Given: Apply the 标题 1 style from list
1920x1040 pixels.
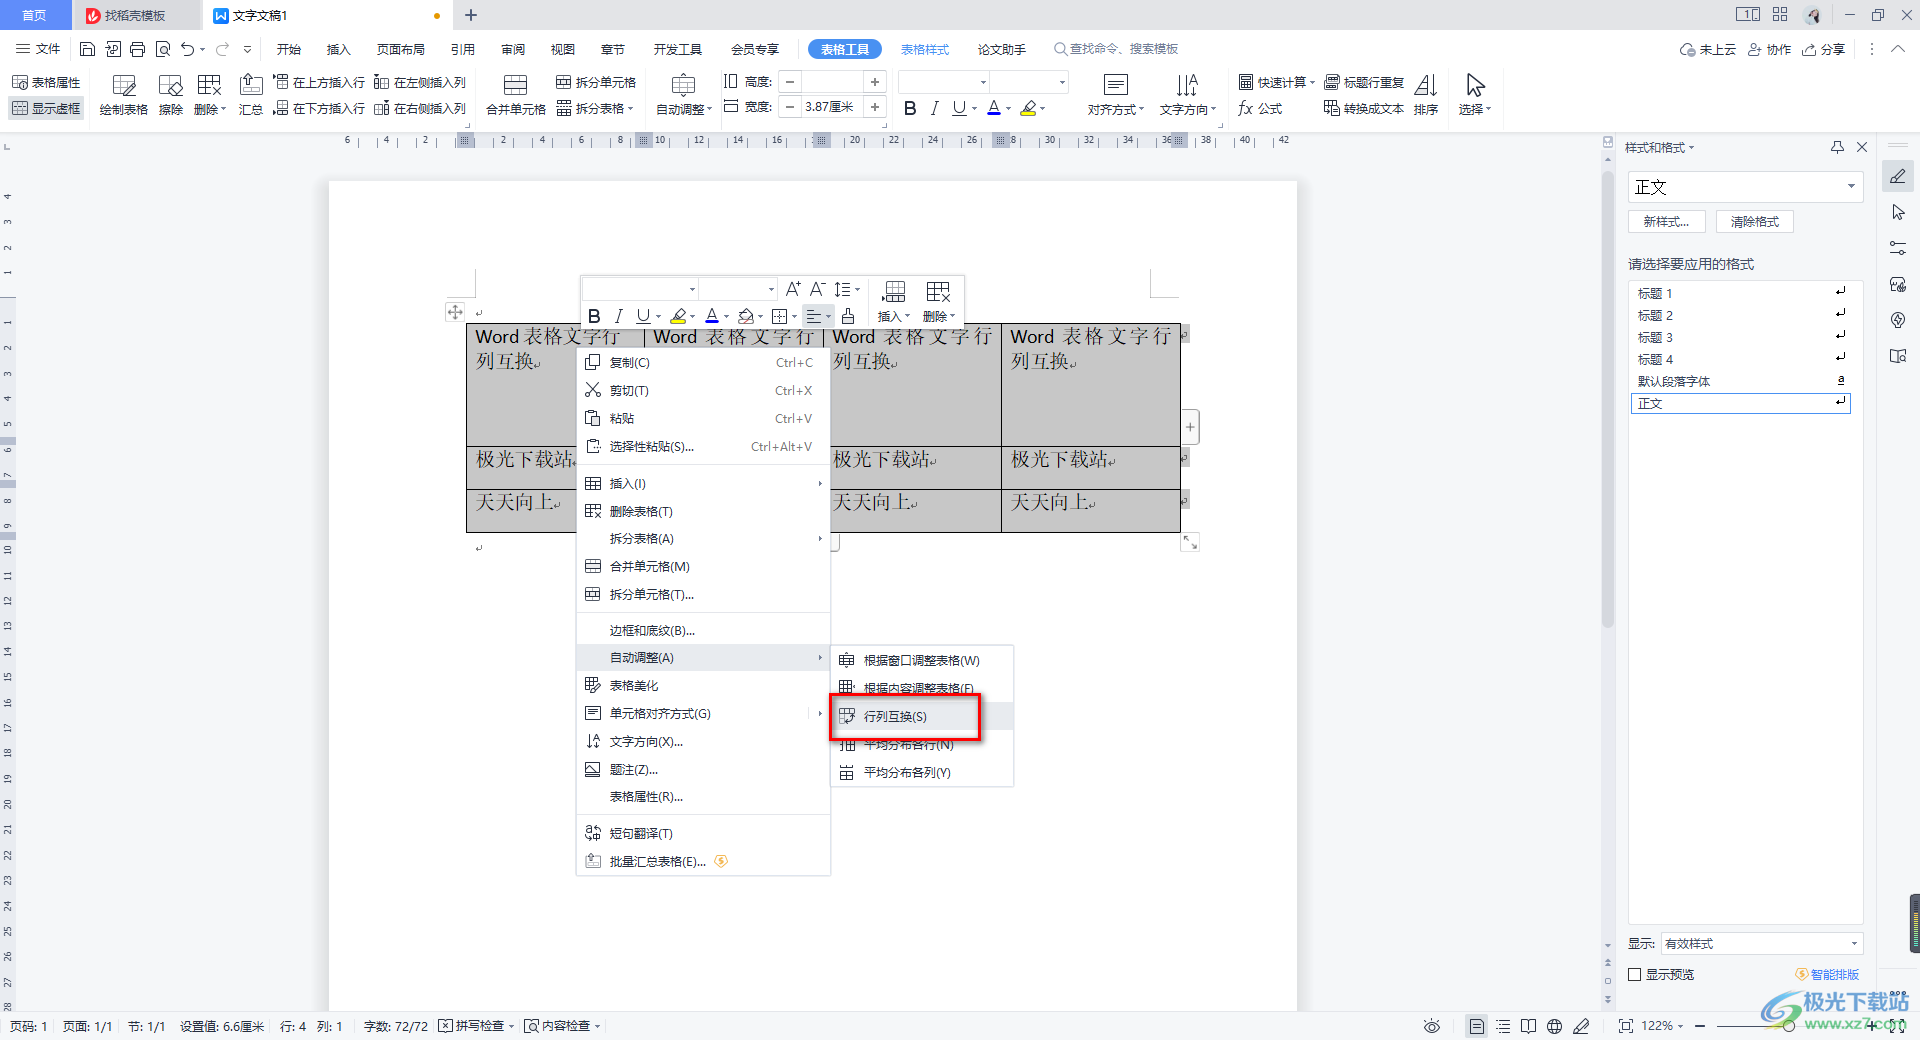Looking at the screenshot, I should click(x=1740, y=293).
